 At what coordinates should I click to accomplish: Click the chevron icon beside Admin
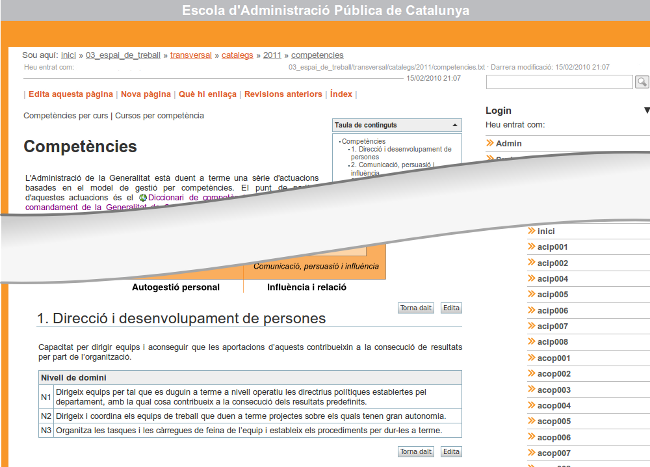(x=490, y=144)
